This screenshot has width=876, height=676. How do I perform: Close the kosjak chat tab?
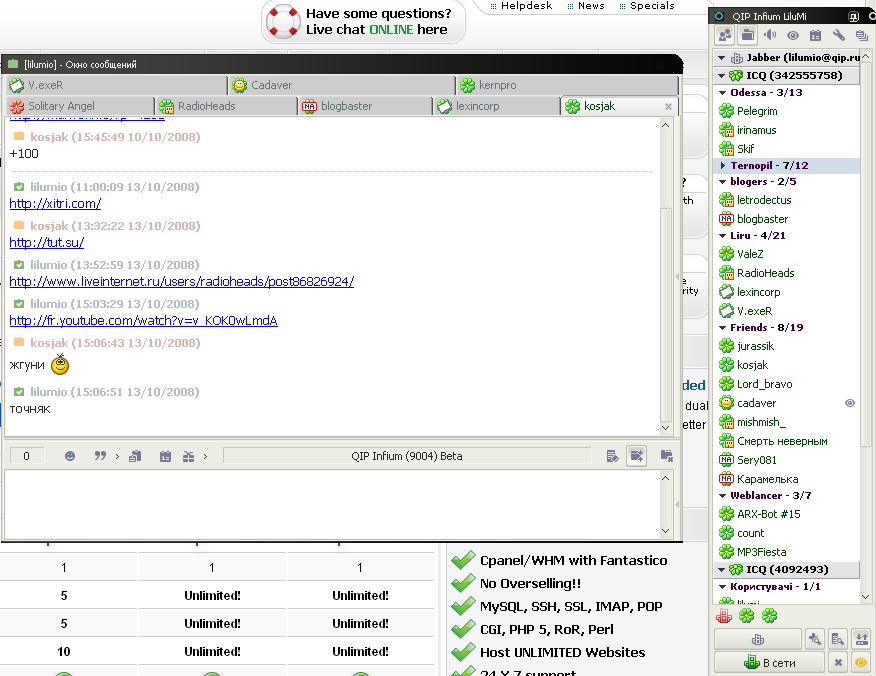(x=668, y=106)
